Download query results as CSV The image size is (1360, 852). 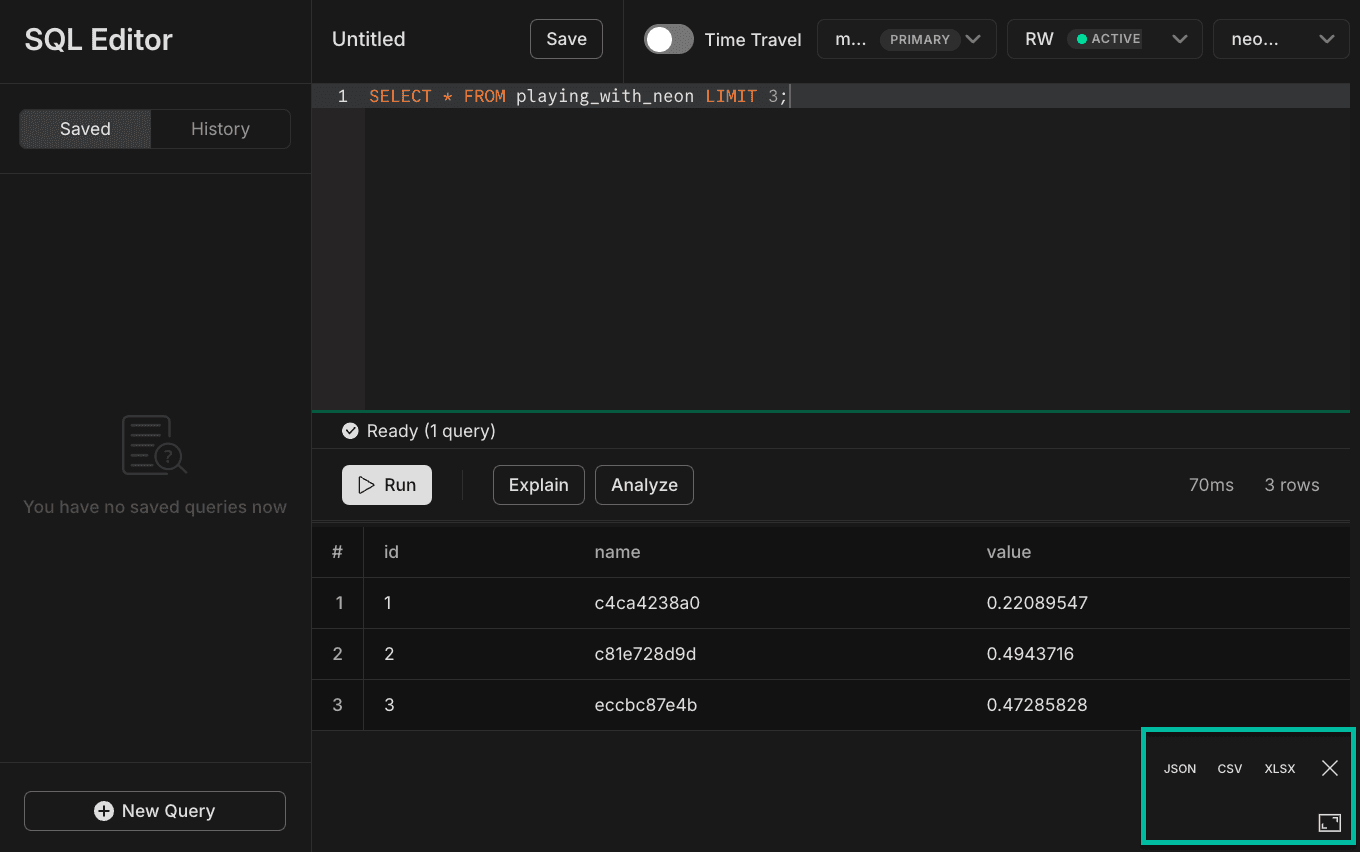pyautogui.click(x=1230, y=768)
